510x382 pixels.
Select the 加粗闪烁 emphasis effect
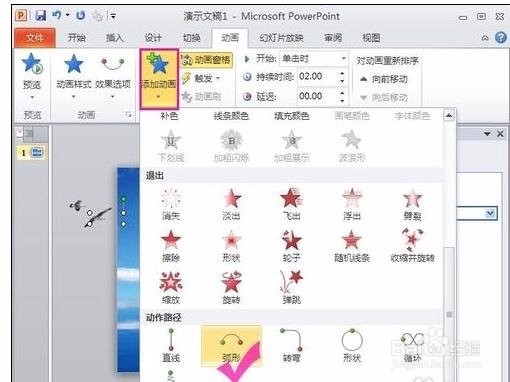pyautogui.click(x=231, y=146)
